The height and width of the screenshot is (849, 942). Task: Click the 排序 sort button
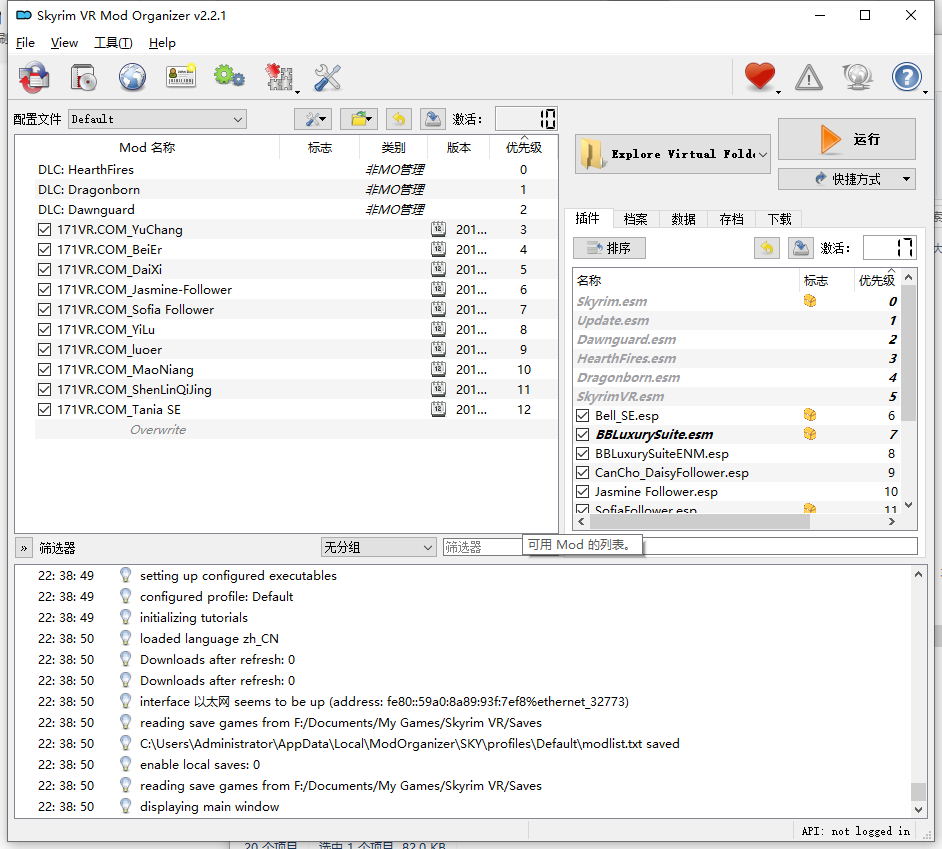(x=609, y=248)
